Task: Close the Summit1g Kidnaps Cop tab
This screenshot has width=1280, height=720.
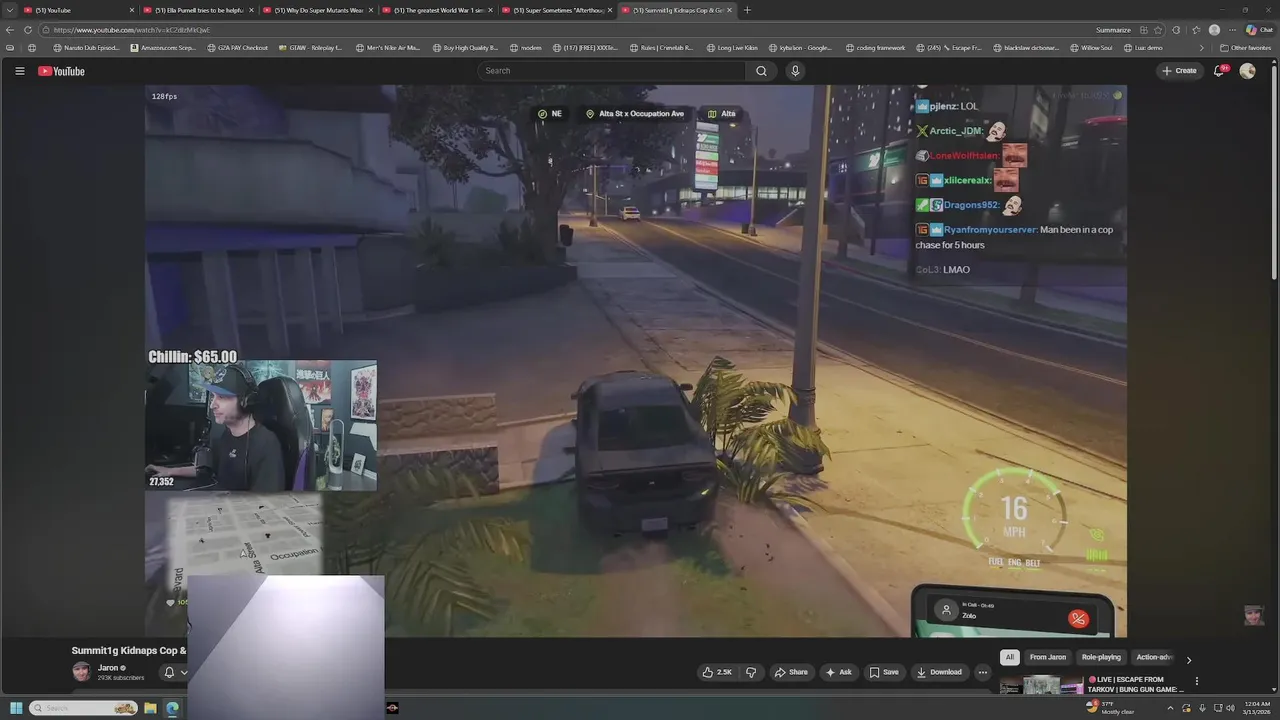Action: [x=729, y=10]
